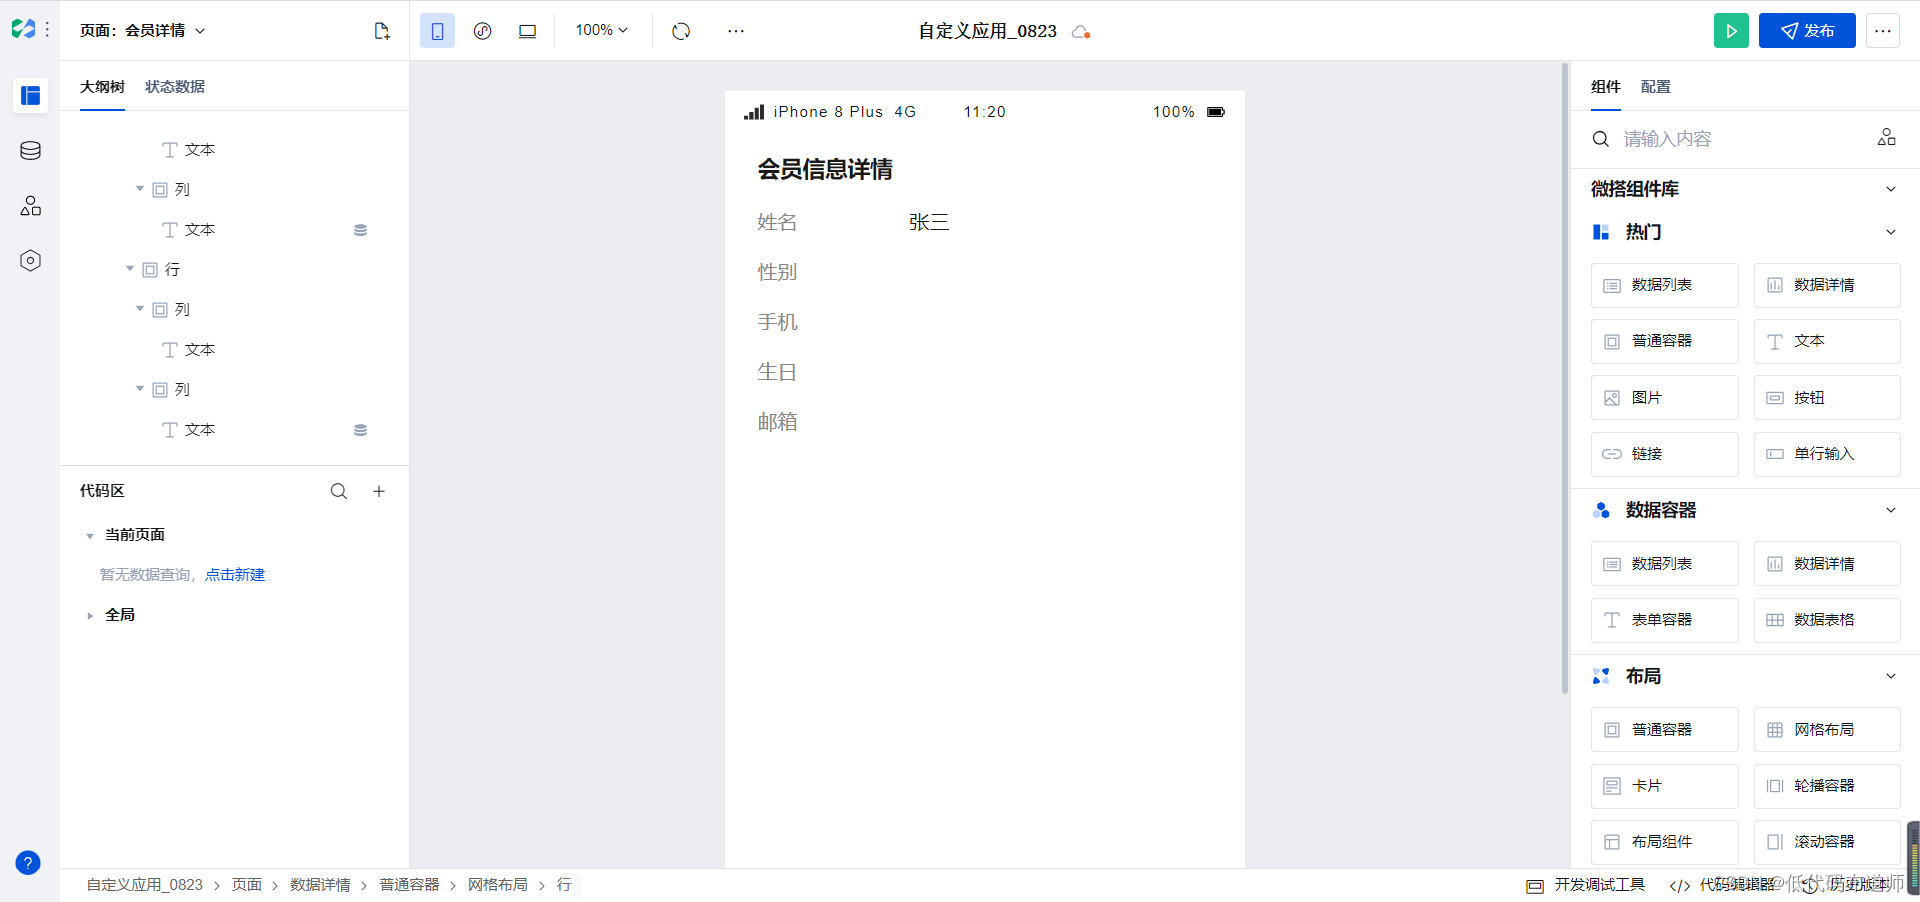The height and width of the screenshot is (902, 1920).
Task: Click the canvas vertical scrollbar
Action: (x=1565, y=378)
